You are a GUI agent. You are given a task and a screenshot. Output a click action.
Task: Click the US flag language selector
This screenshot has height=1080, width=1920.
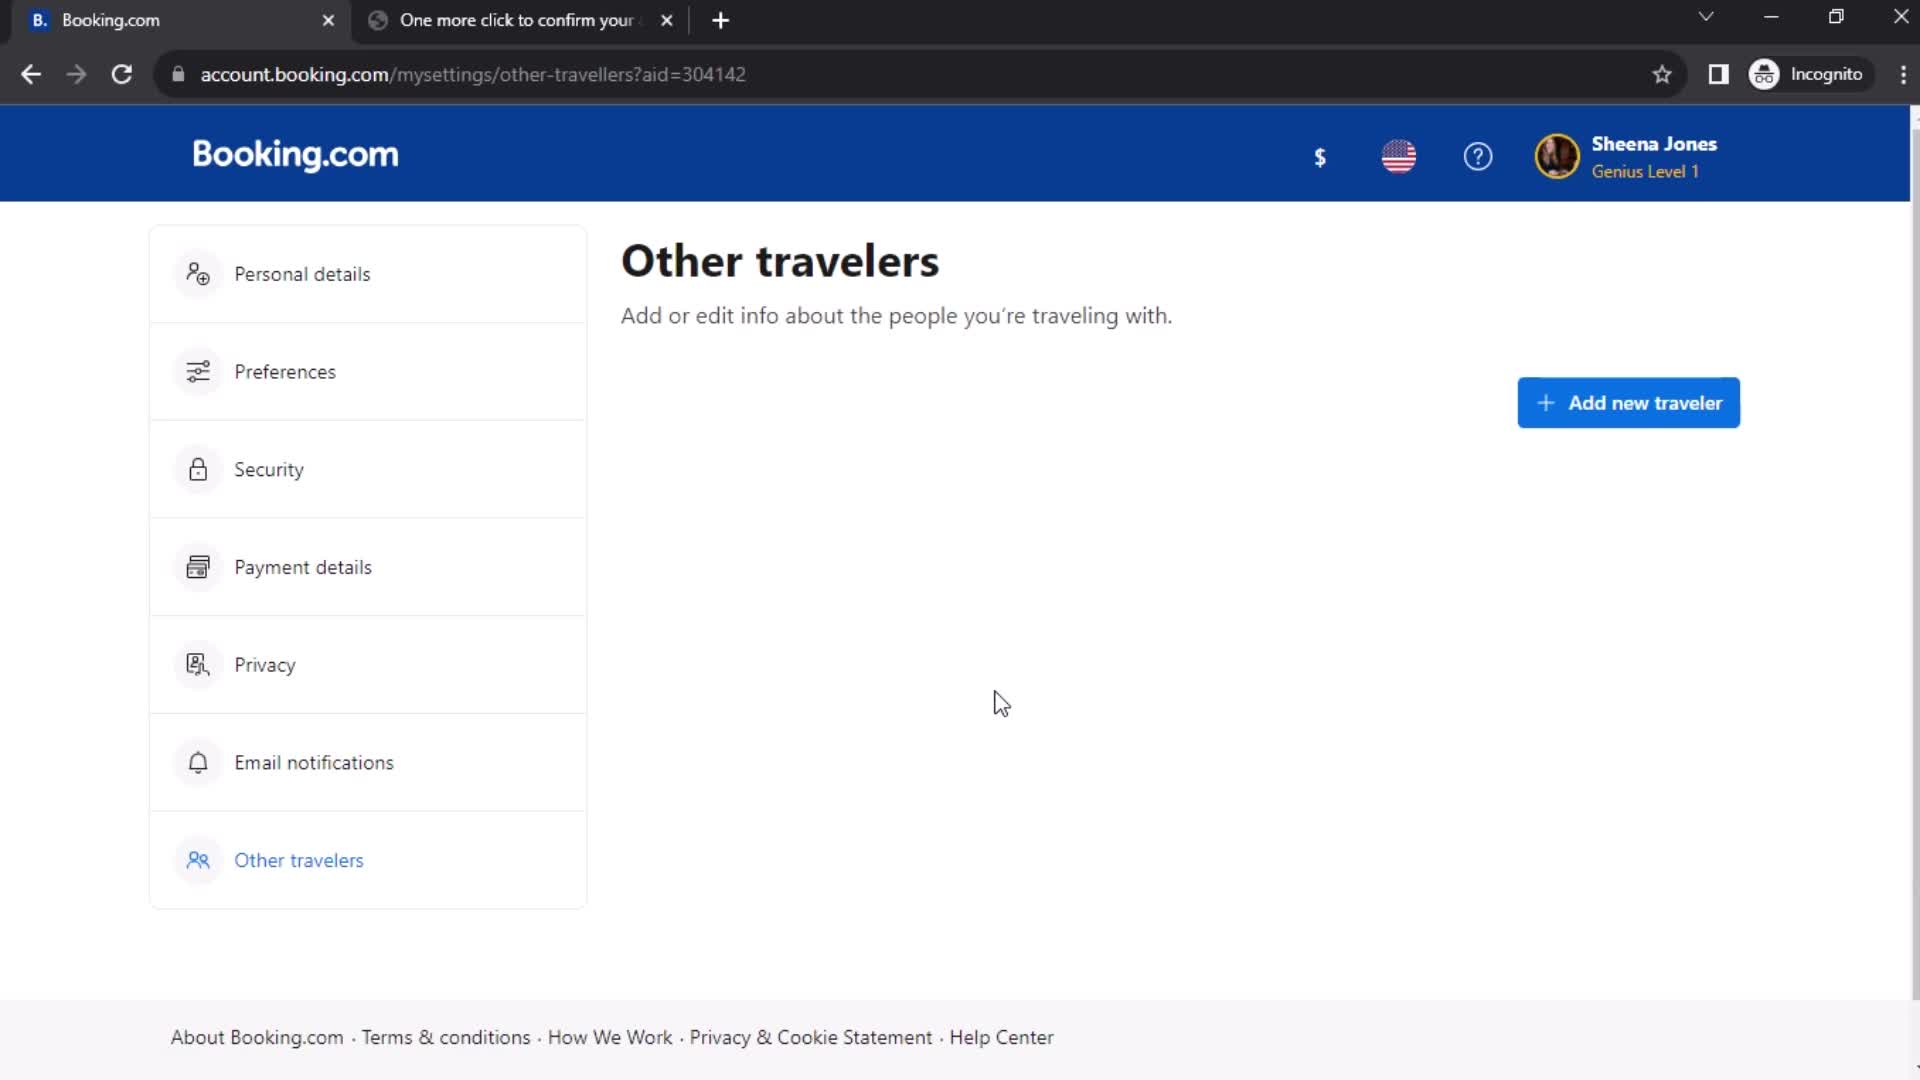pyautogui.click(x=1398, y=156)
